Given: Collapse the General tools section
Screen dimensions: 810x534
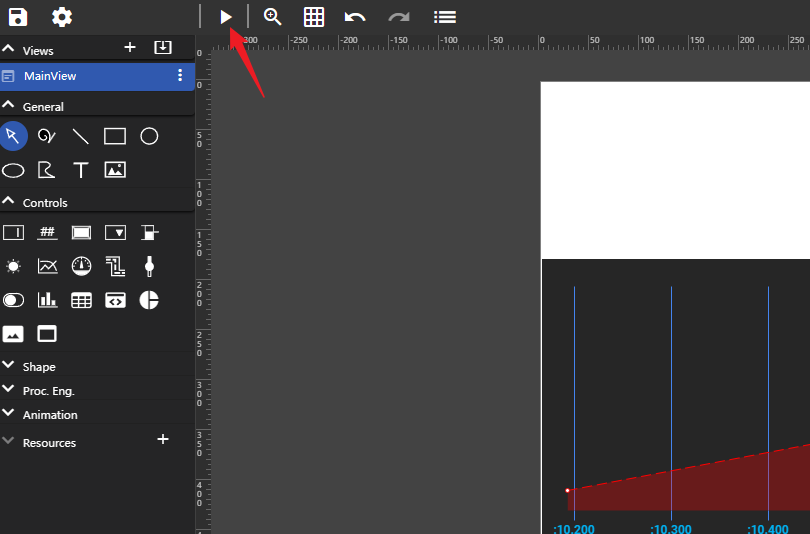Looking at the screenshot, I should click(8, 105).
